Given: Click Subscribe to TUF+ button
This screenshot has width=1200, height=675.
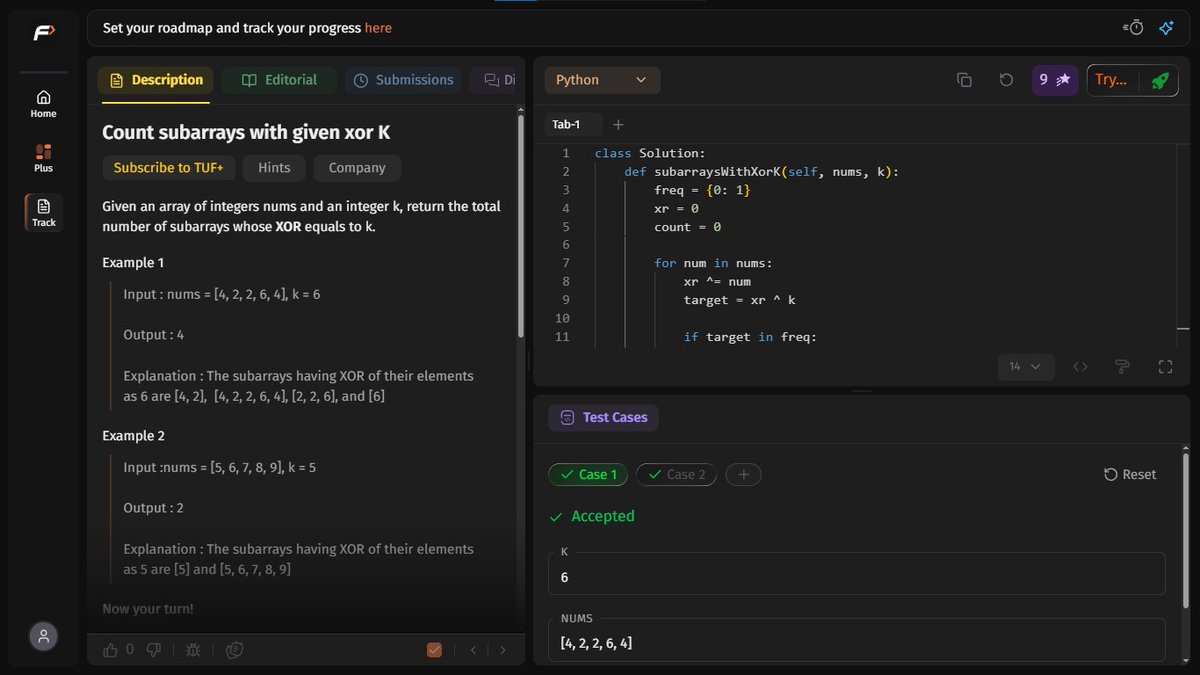Looking at the screenshot, I should [x=169, y=168].
